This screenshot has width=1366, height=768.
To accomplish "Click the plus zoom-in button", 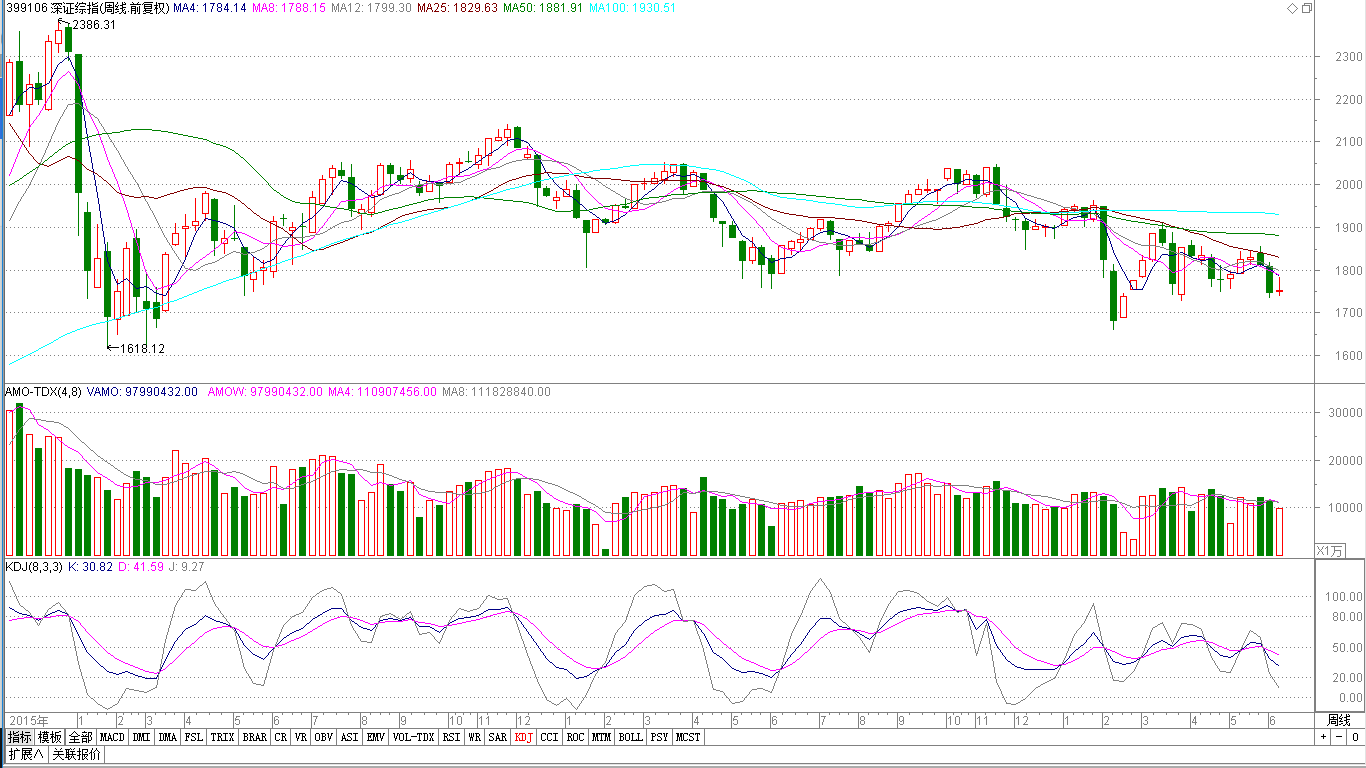I will [x=1323, y=737].
